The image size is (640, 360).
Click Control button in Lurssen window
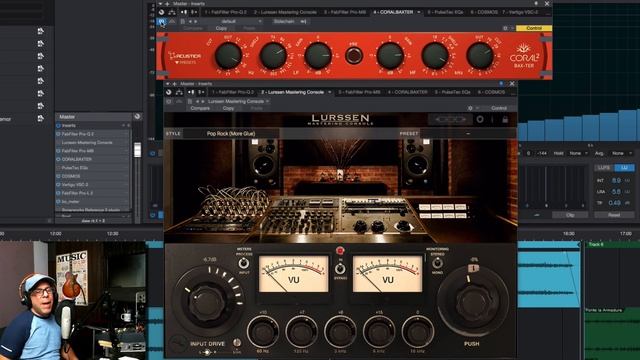click(x=499, y=108)
